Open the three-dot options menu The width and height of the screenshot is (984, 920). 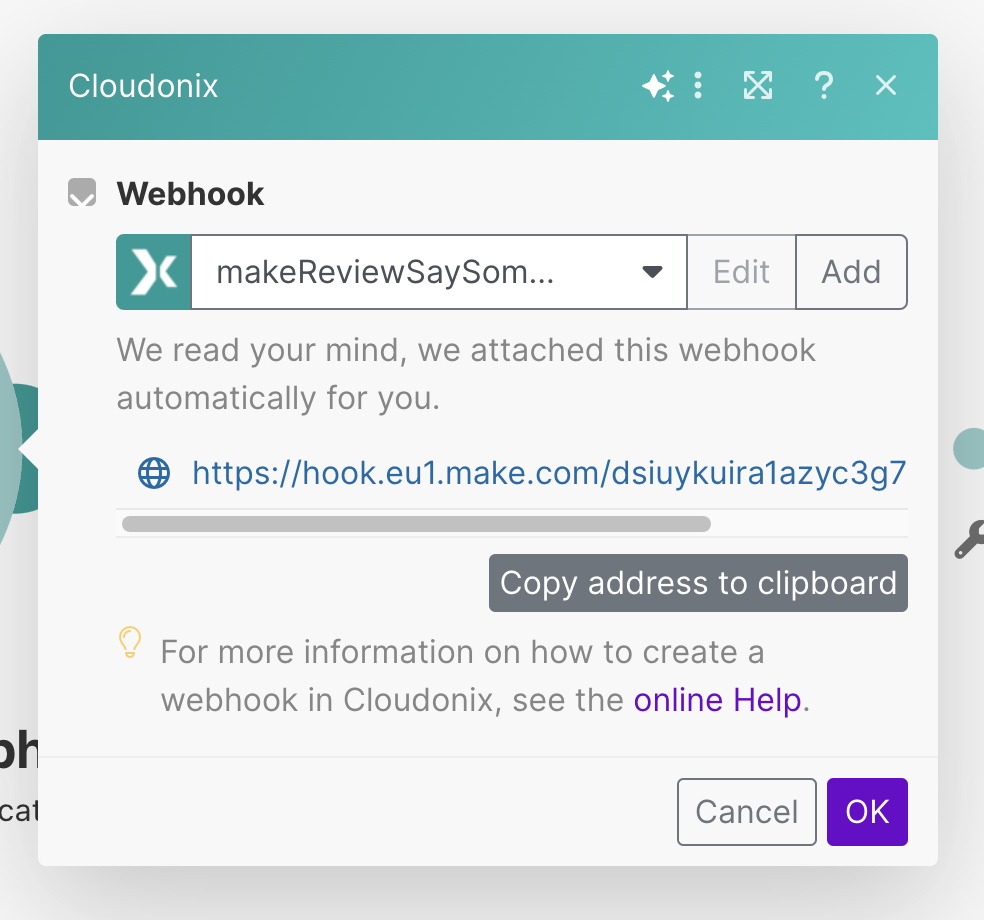tap(698, 87)
